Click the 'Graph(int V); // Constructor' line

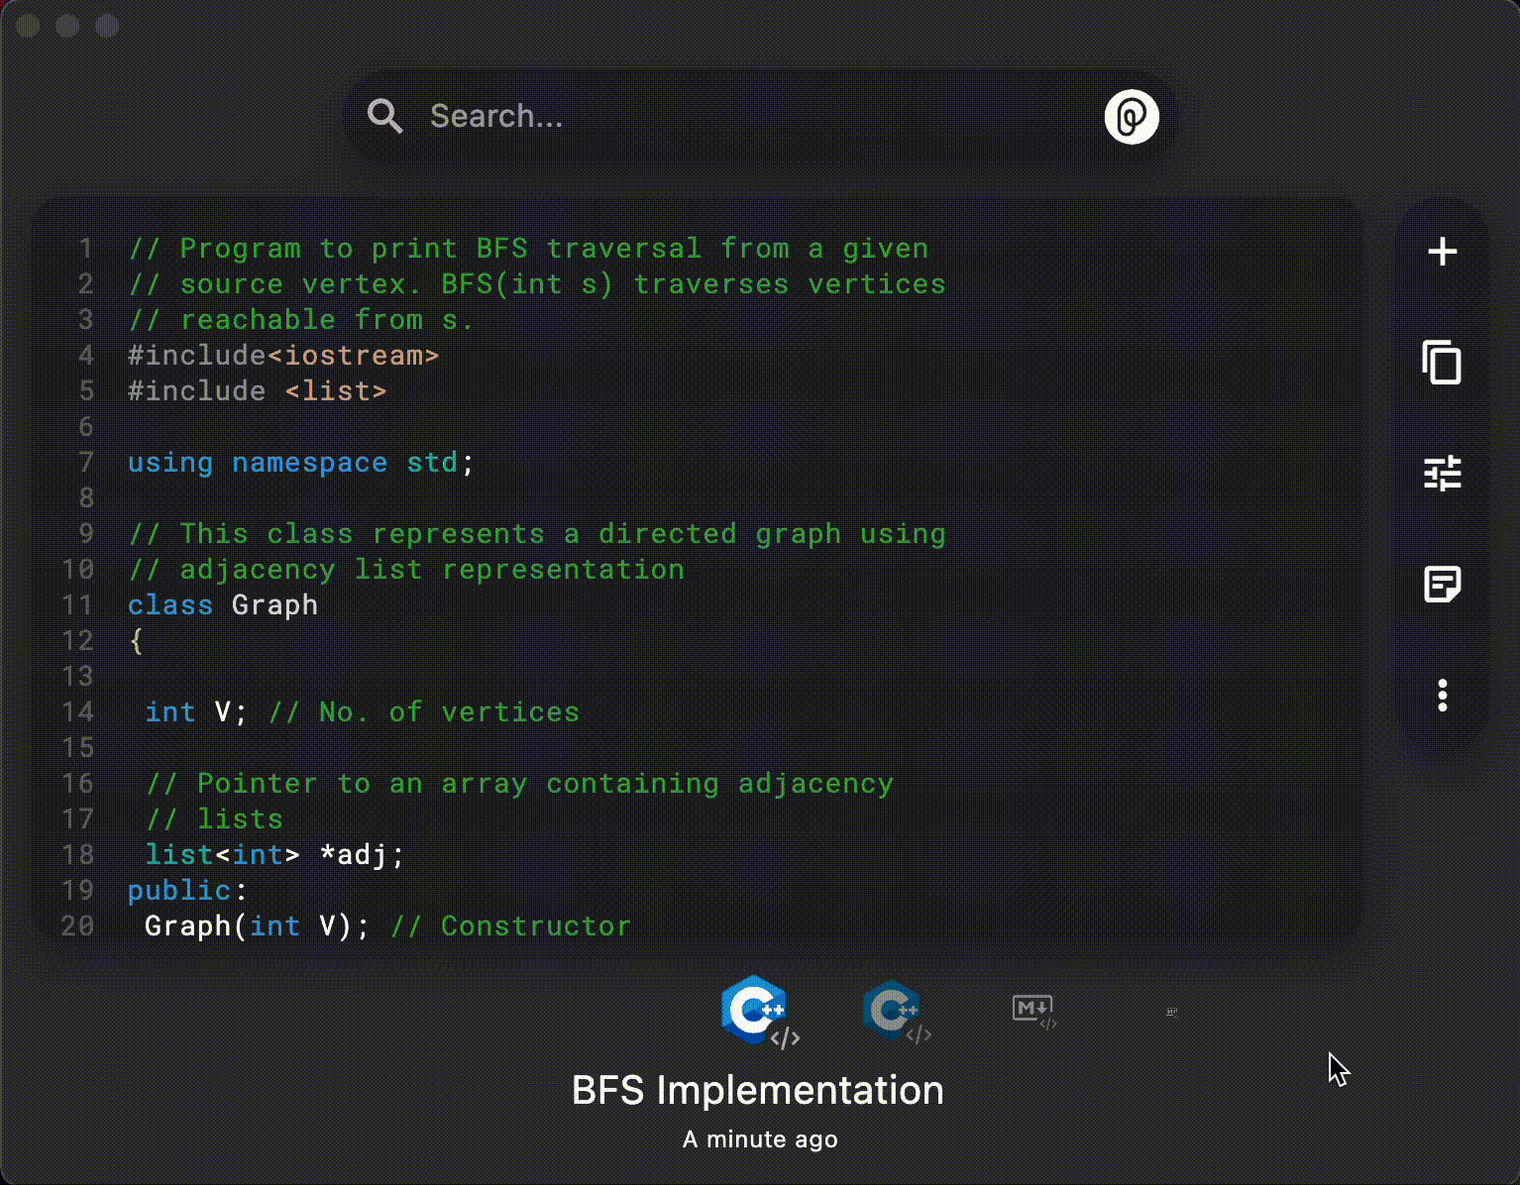388,926
